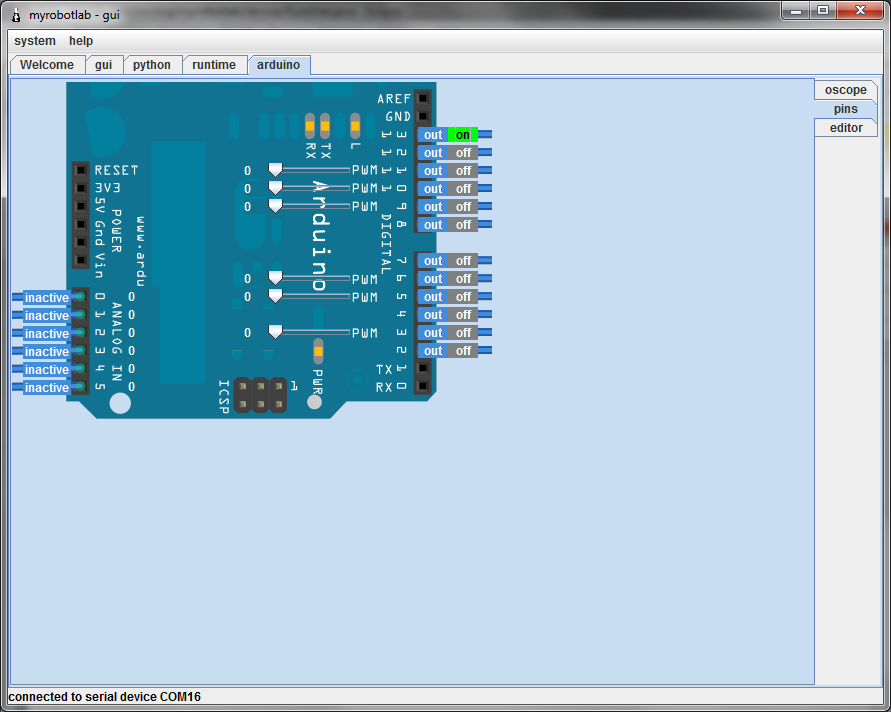
Task: Switch pin 2 'out' mode button
Action: click(433, 351)
